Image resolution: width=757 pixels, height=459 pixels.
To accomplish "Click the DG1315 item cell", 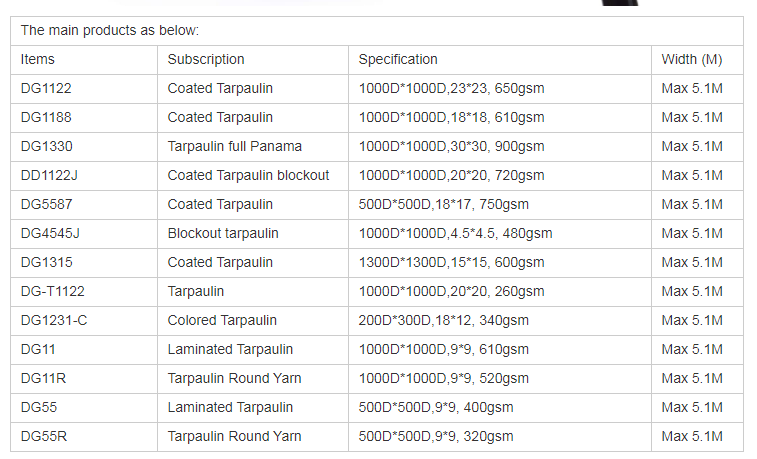I will (x=46, y=262).
